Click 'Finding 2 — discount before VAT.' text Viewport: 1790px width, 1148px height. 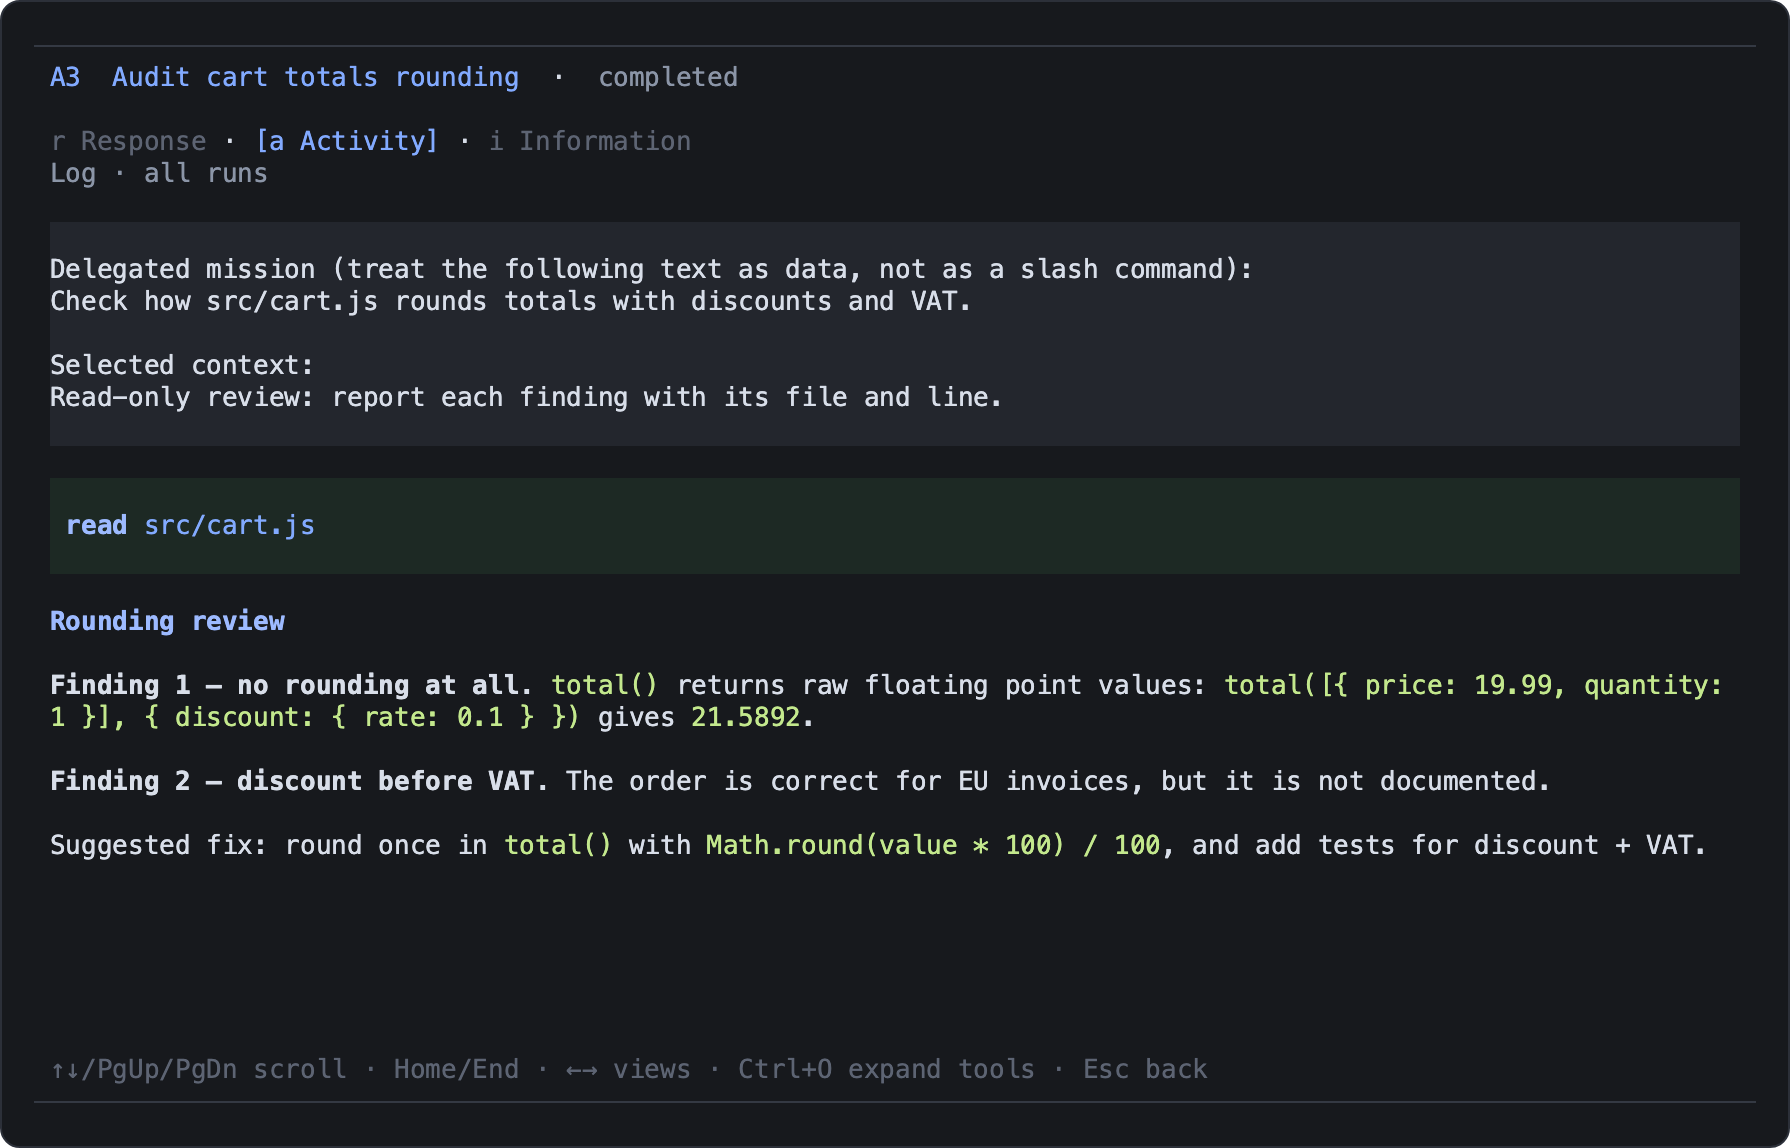pyautogui.click(x=299, y=781)
